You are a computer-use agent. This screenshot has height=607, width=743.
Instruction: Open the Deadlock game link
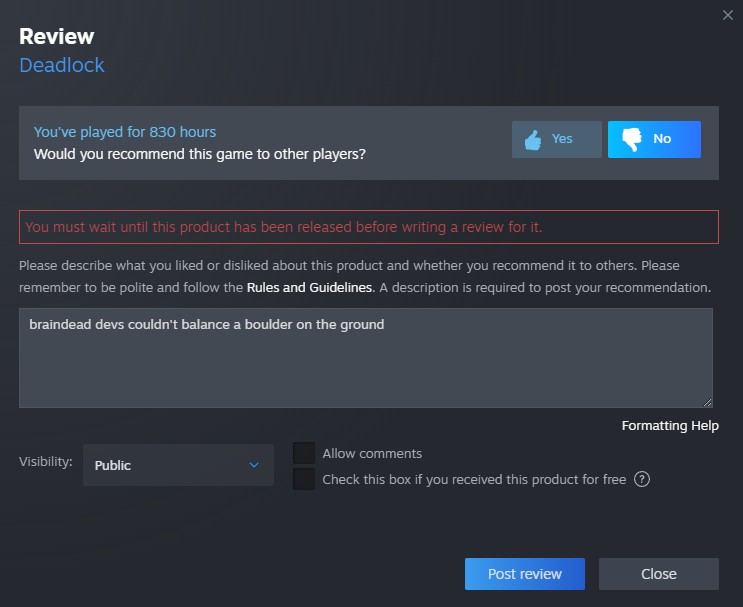62,65
